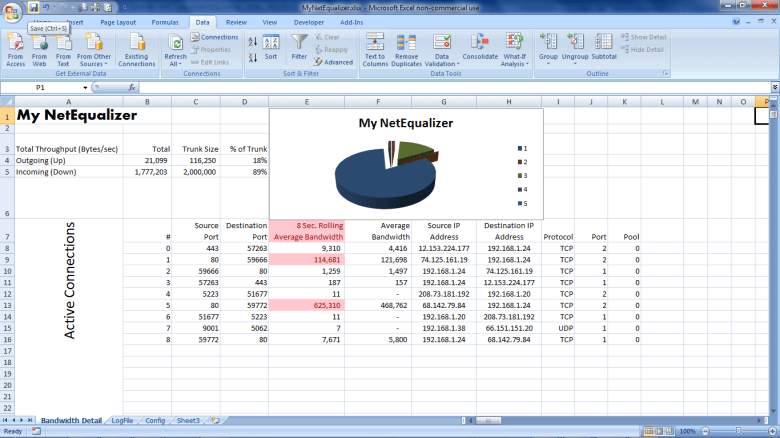Open the Sort dialog icon
Image resolution: width=780 pixels, height=438 pixels.
coord(271,47)
